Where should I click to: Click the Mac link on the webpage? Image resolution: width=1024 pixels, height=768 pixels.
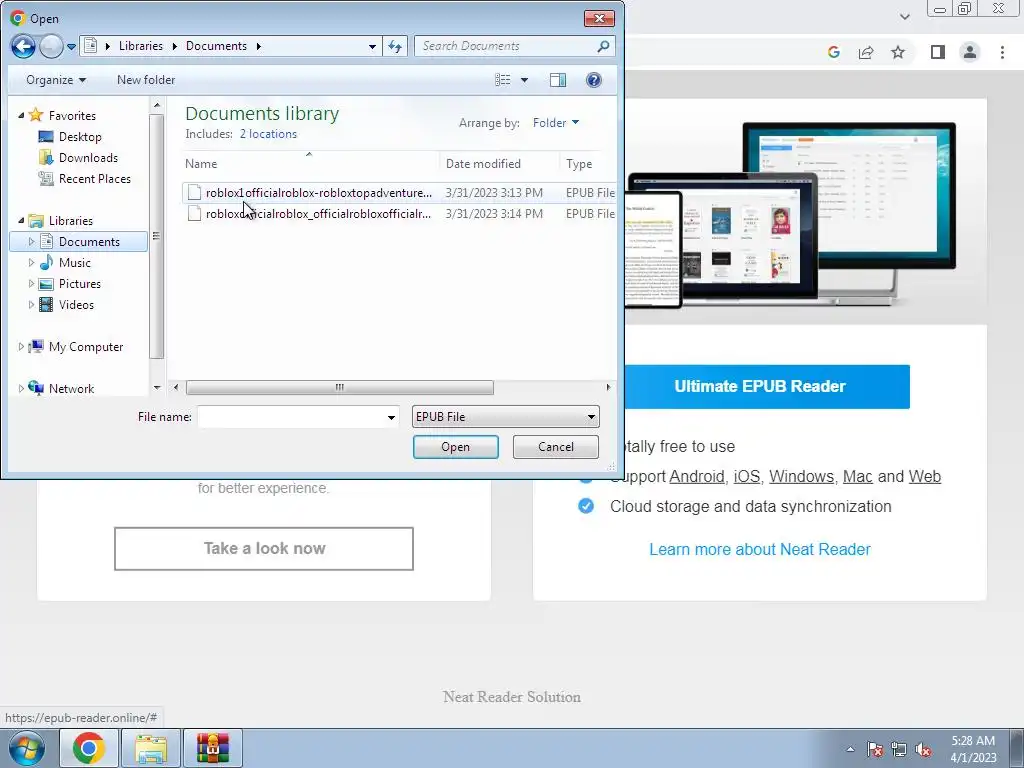[857, 477]
